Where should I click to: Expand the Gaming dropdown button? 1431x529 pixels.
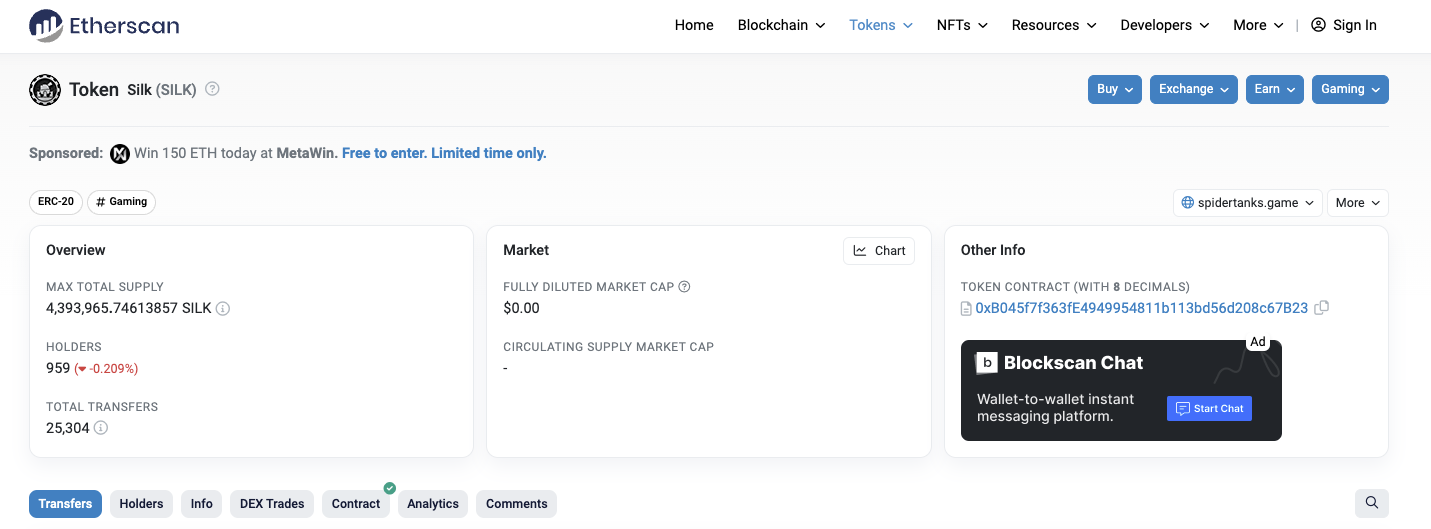[1350, 89]
